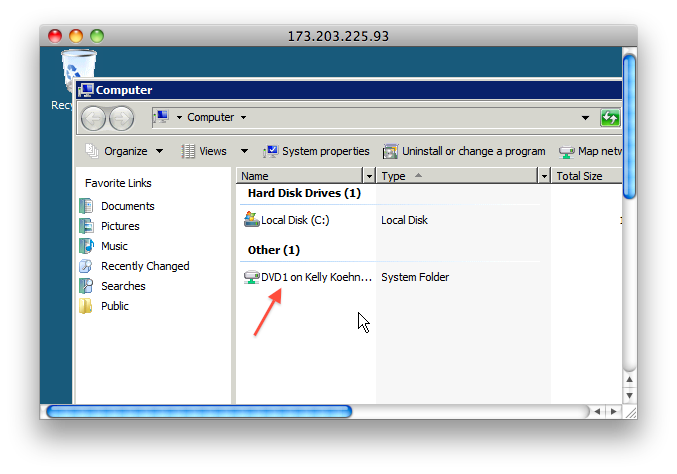
Task: Click the green zoom button of the remote window
Action: pyautogui.click(x=97, y=36)
